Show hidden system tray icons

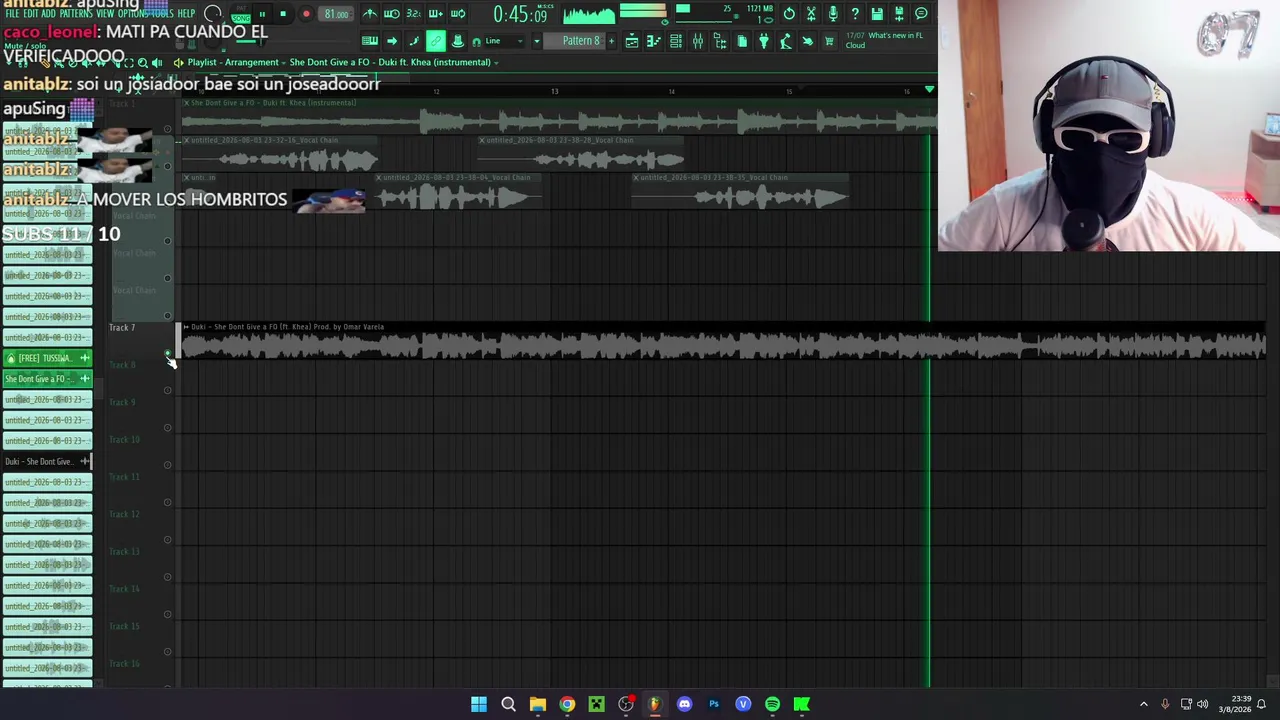click(1144, 704)
